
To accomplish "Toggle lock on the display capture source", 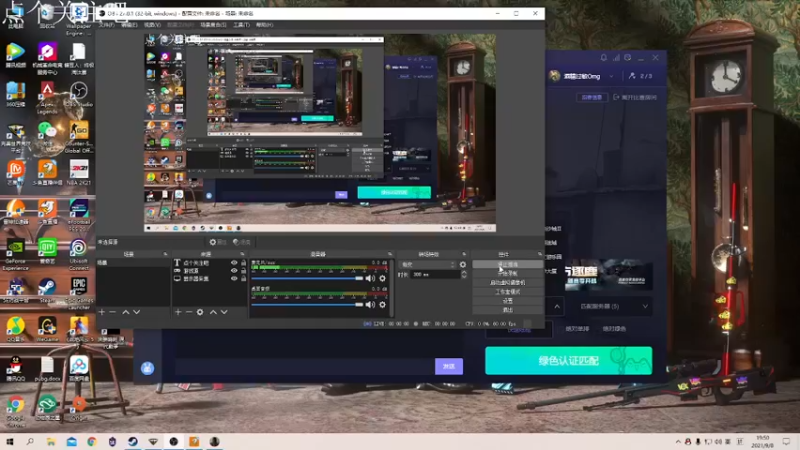I will click(243, 279).
